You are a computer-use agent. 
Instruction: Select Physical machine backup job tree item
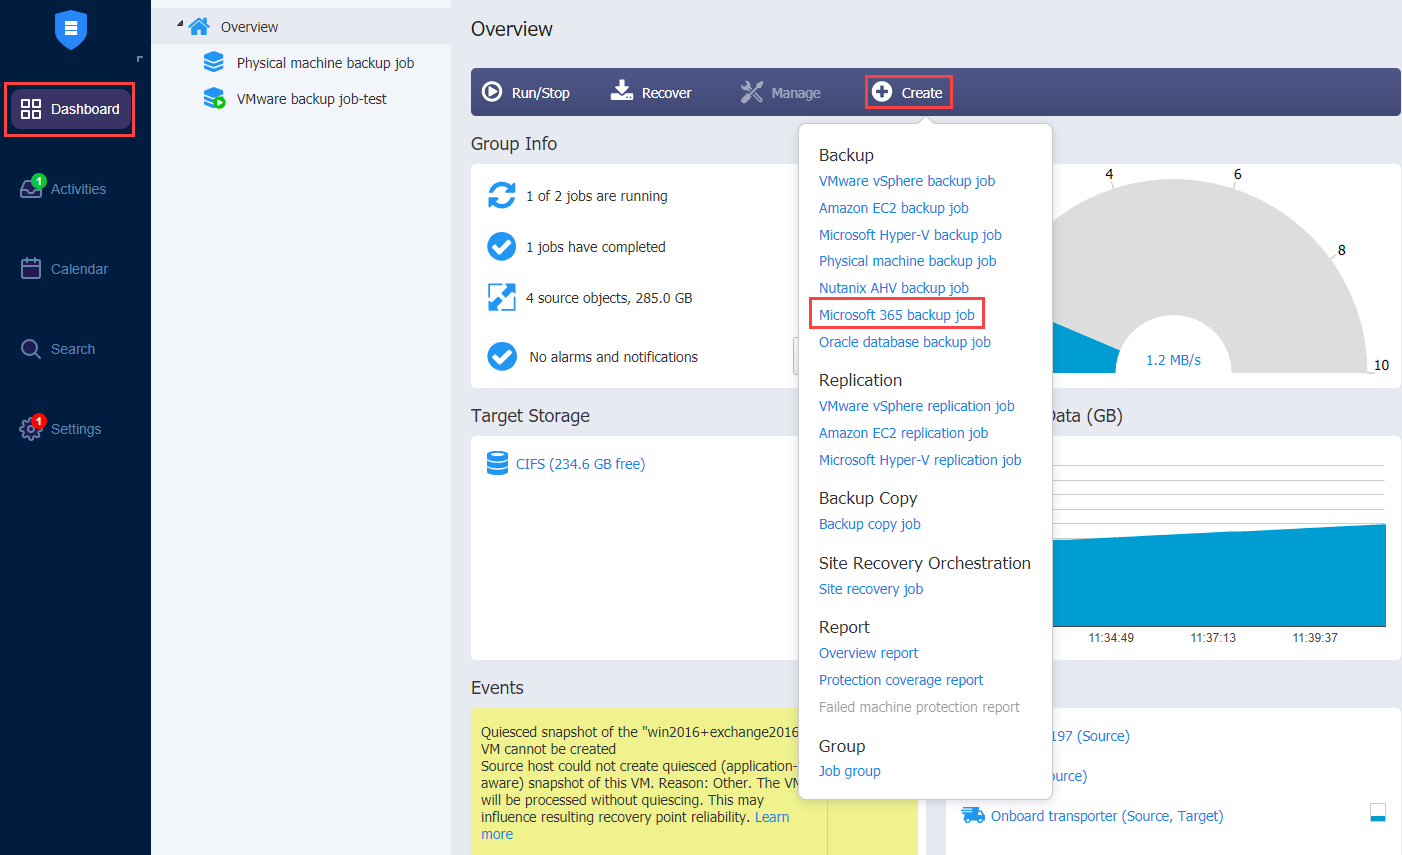pyautogui.click(x=325, y=63)
